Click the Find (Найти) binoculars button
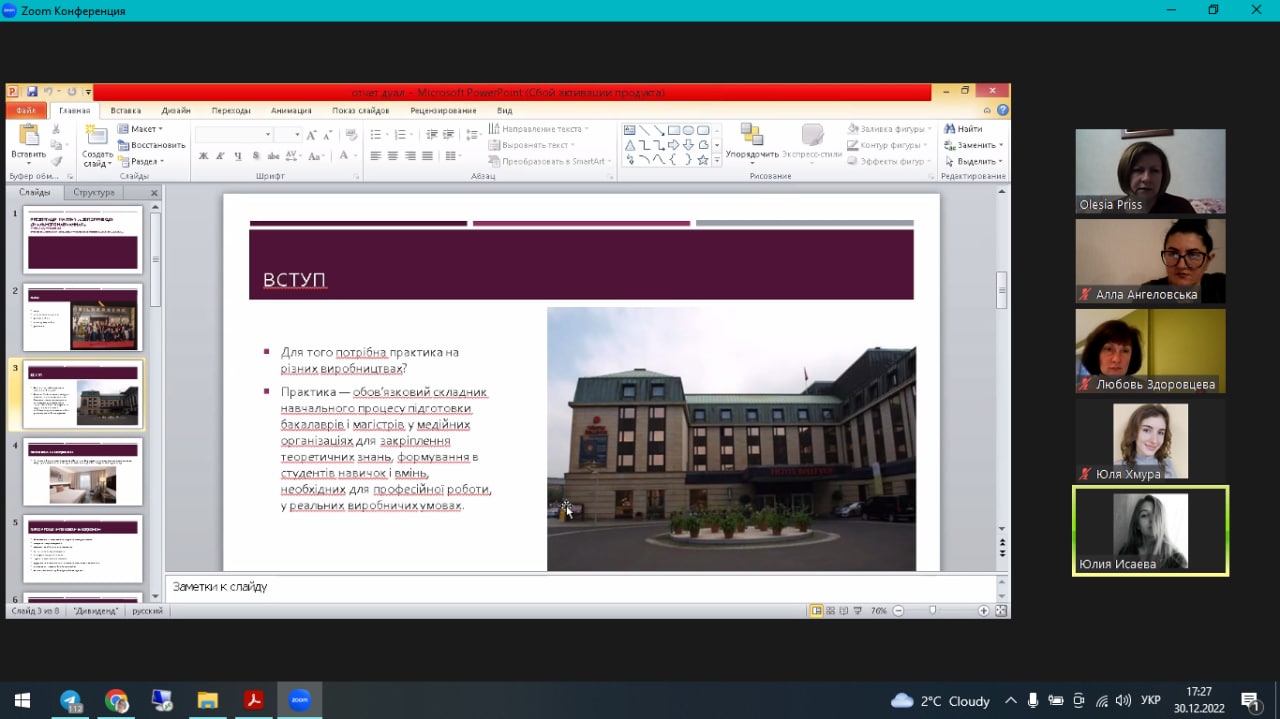1280x719 pixels. [x=963, y=129]
